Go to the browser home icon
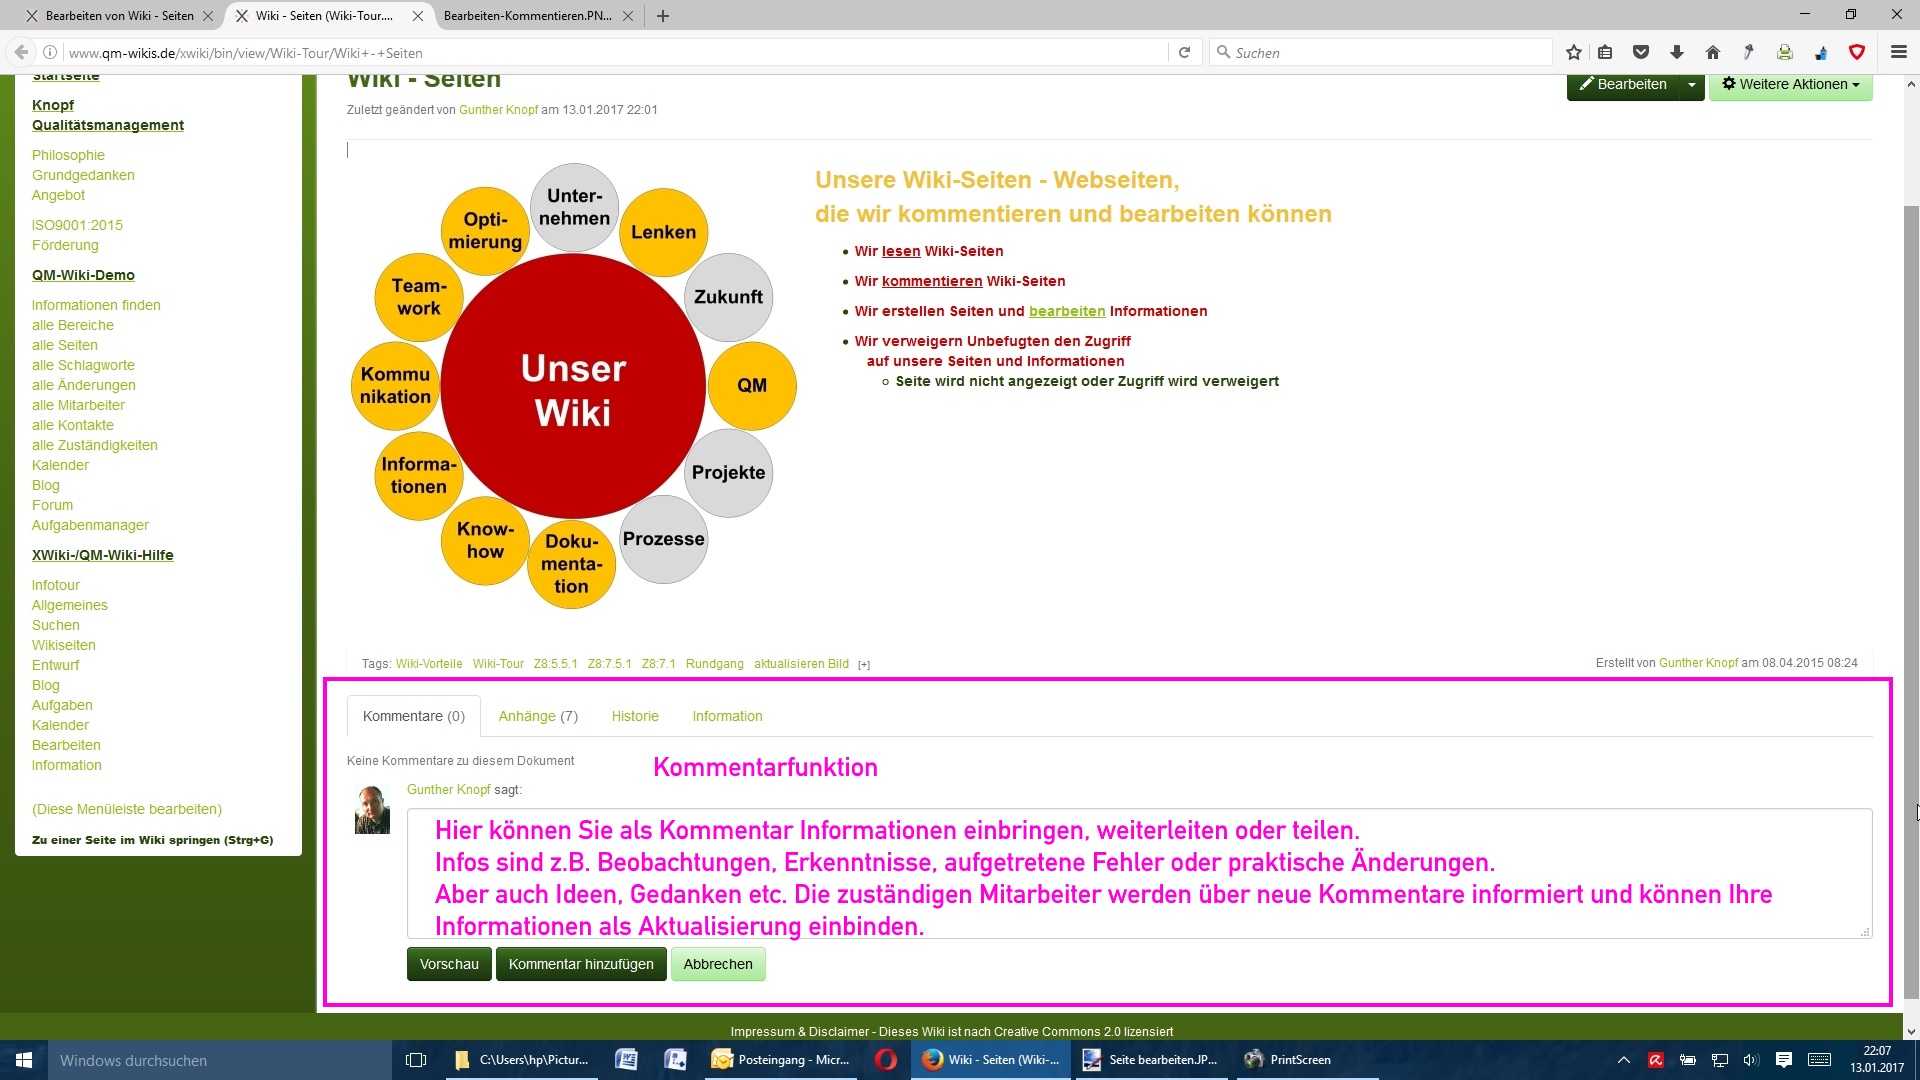The image size is (1920, 1080). tap(1713, 53)
